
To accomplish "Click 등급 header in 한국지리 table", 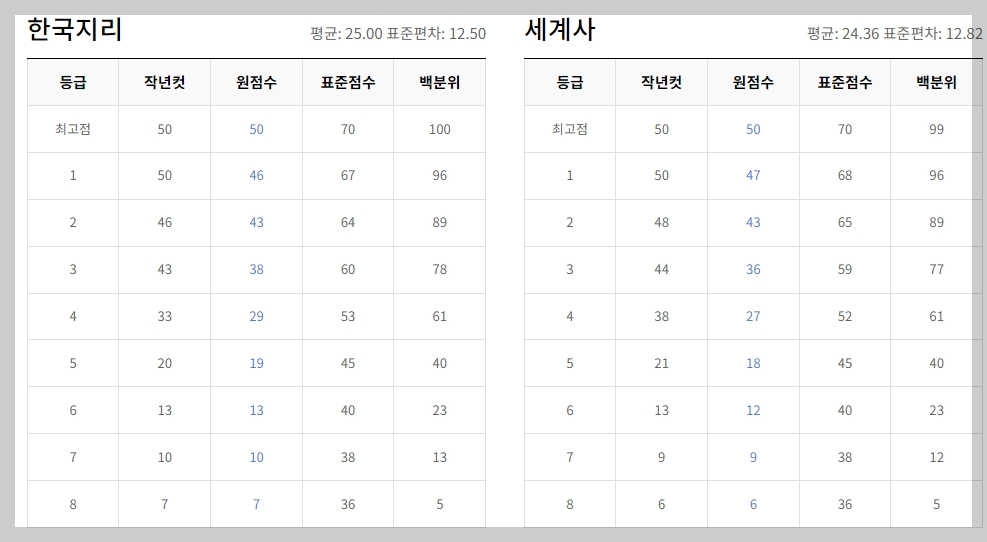I will click(73, 82).
